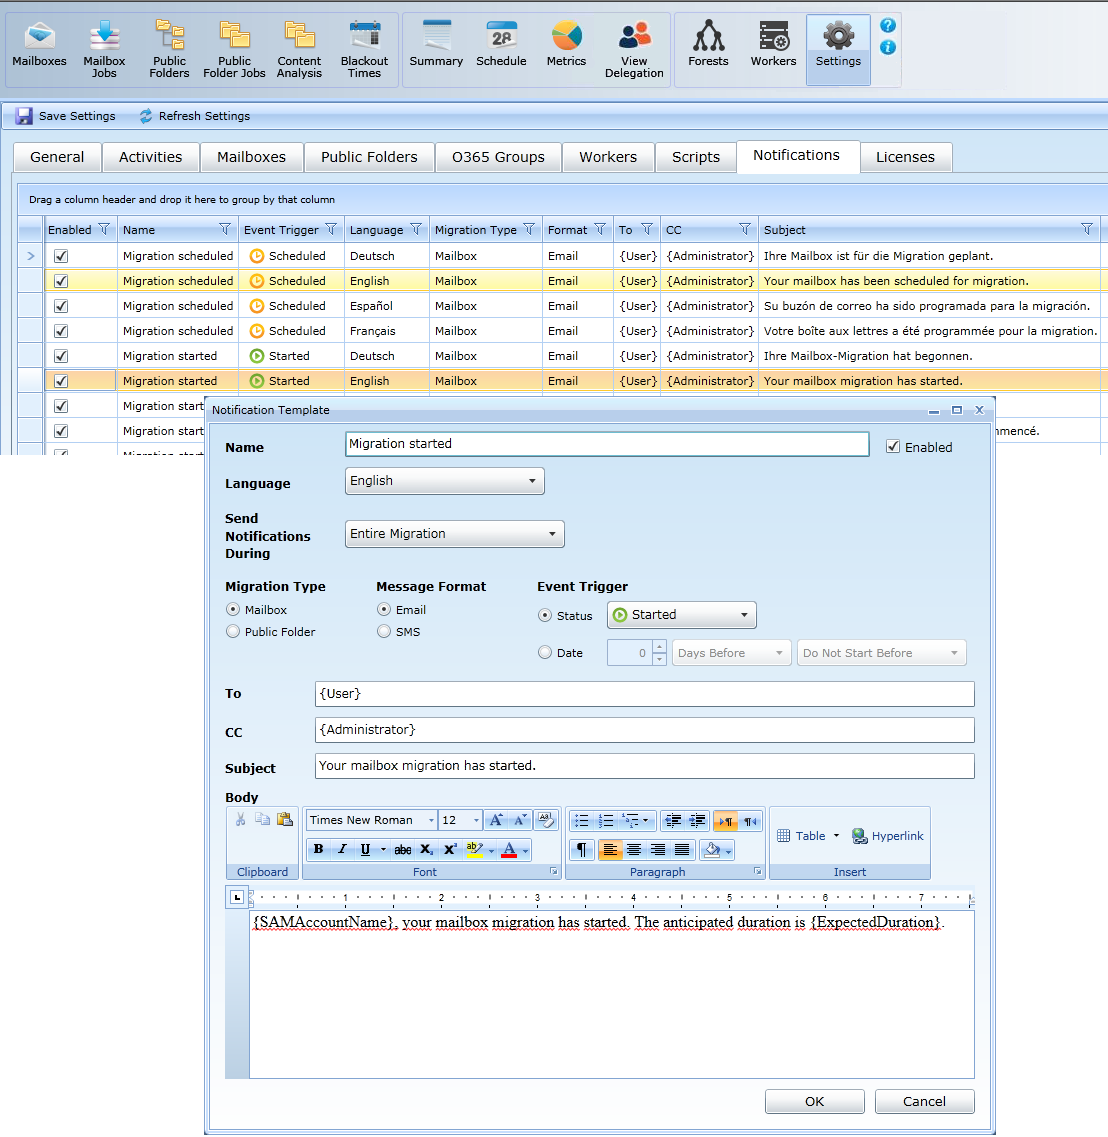Switch to the Licenses tab
The width and height of the screenshot is (1108, 1137).
(905, 157)
